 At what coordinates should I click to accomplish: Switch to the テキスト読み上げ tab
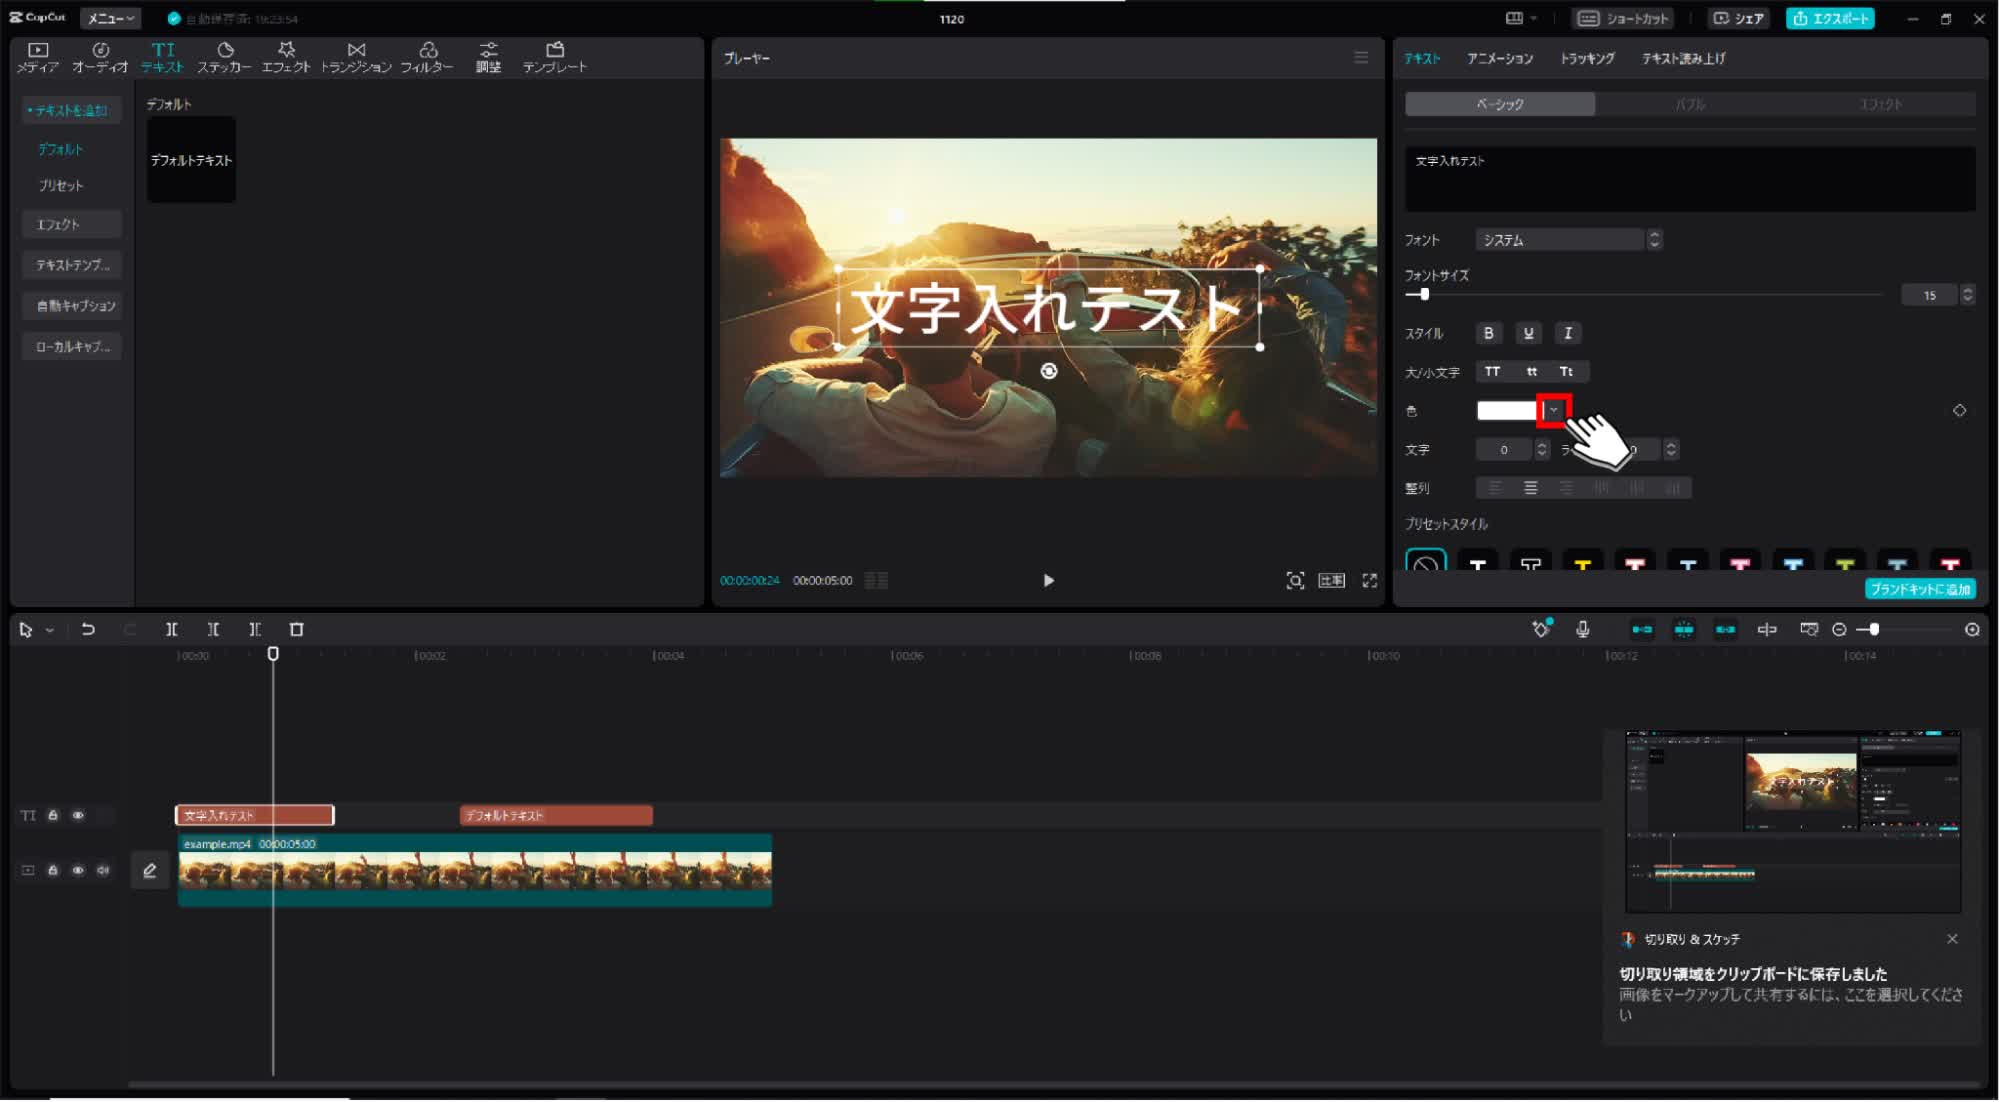pos(1683,58)
